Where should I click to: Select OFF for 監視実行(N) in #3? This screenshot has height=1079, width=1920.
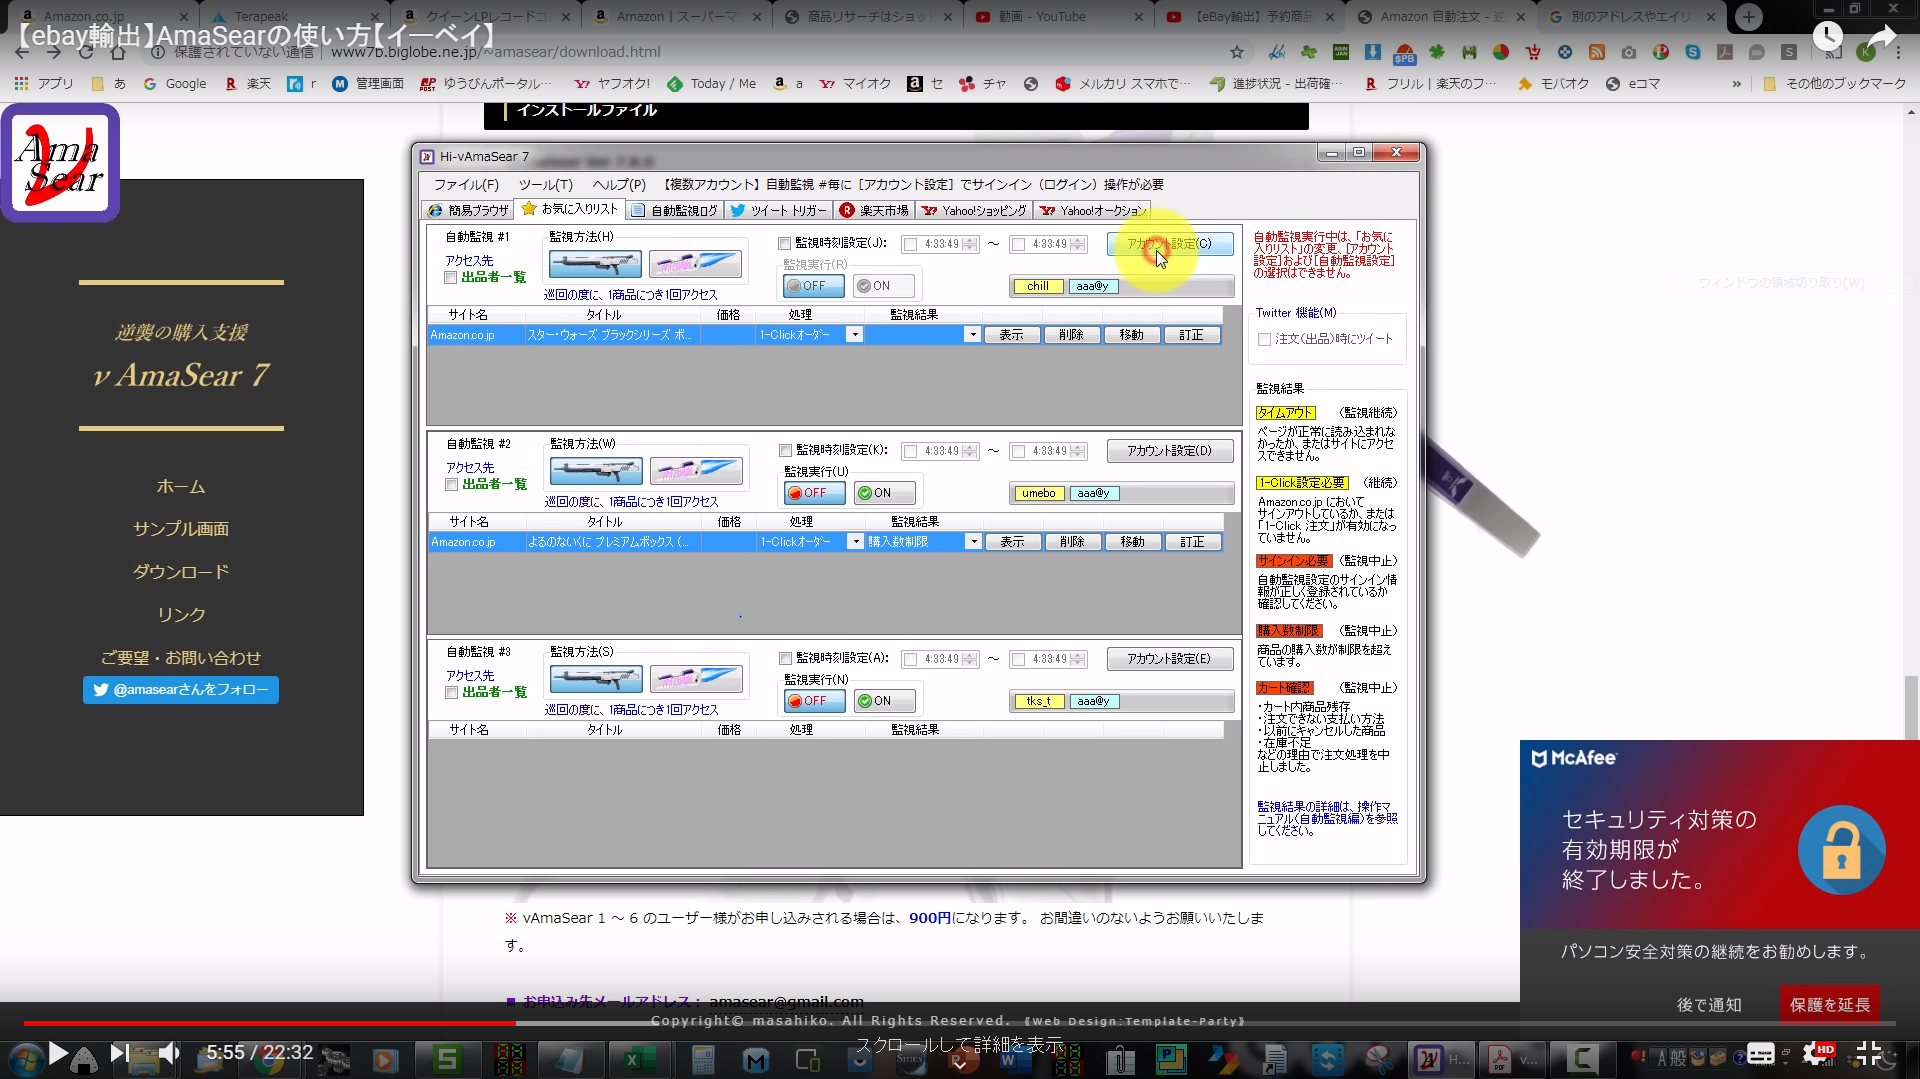815,701
